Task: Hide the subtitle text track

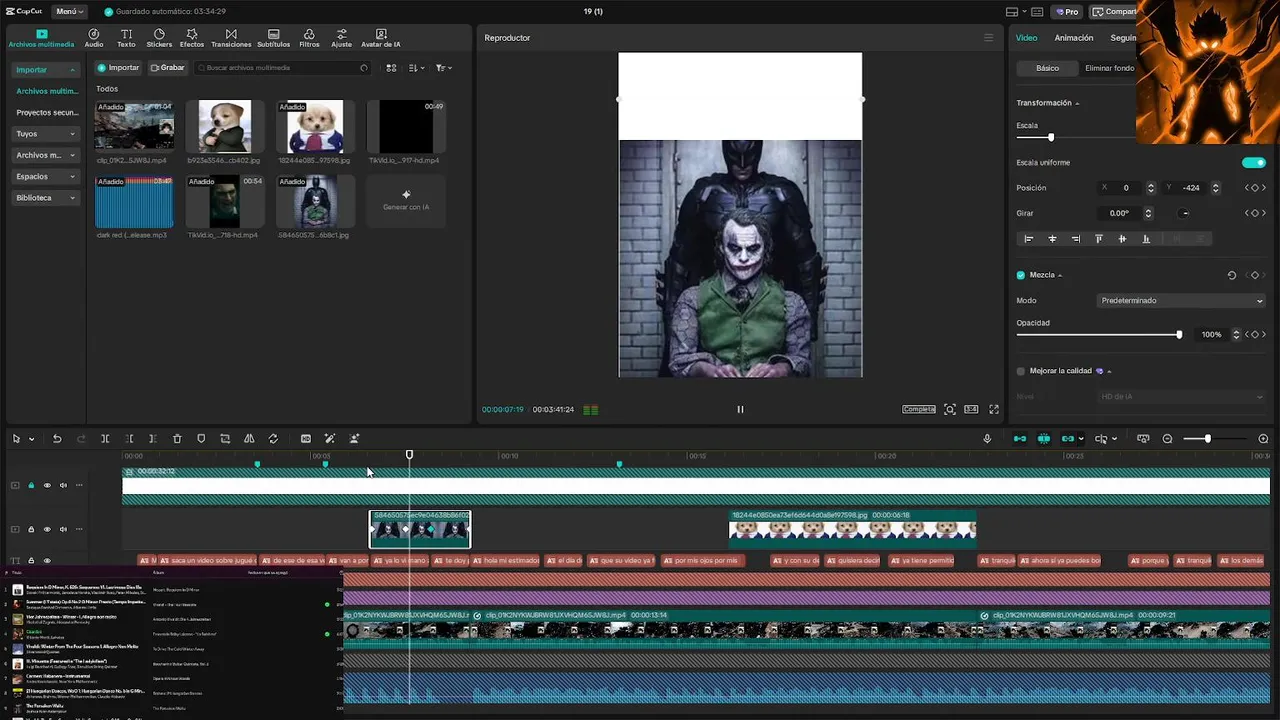Action: [x=47, y=561]
